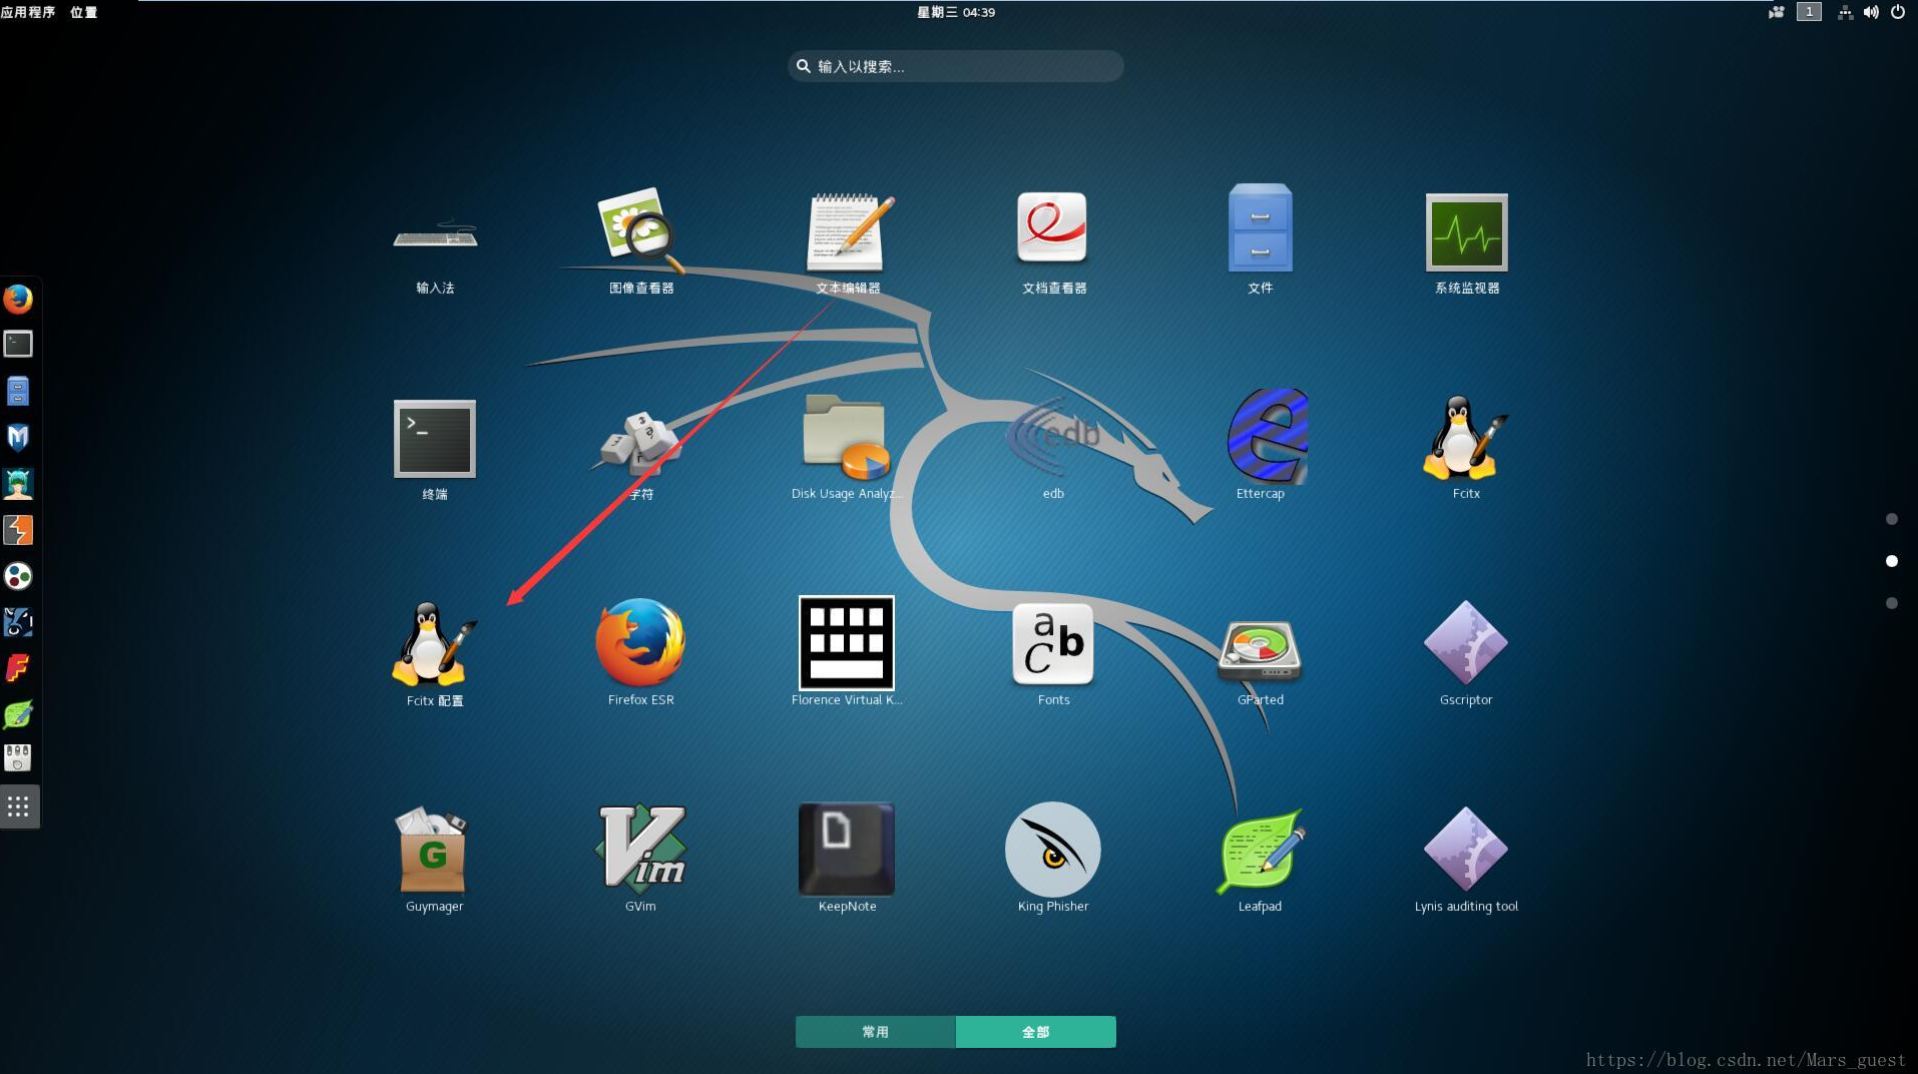Open terminal from the left dock
The image size is (1918, 1074).
tap(18, 344)
